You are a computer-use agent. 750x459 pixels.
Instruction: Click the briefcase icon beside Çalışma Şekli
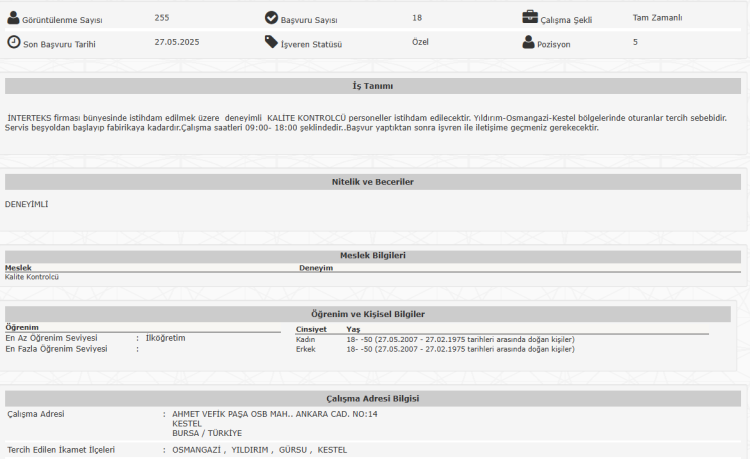tap(530, 17)
